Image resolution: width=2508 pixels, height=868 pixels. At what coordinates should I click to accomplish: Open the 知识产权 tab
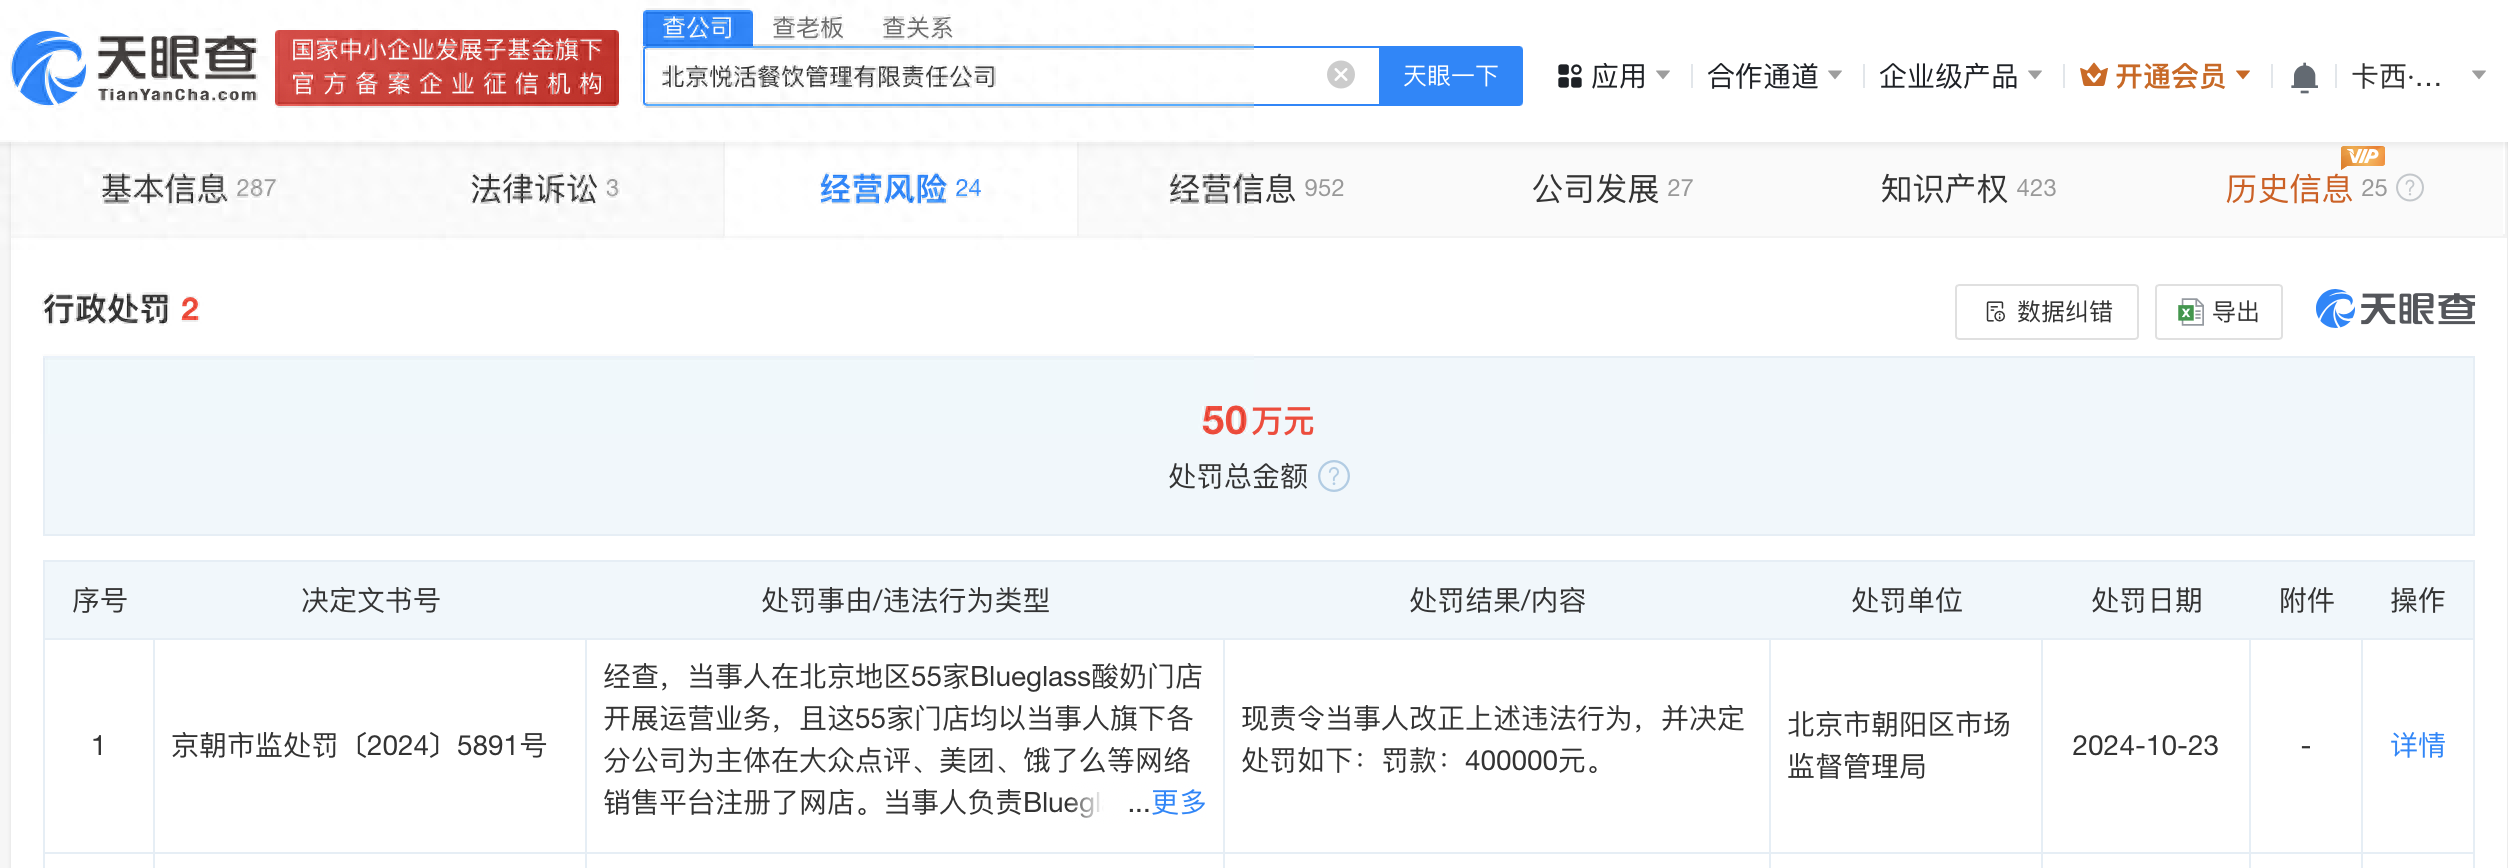click(x=1968, y=188)
